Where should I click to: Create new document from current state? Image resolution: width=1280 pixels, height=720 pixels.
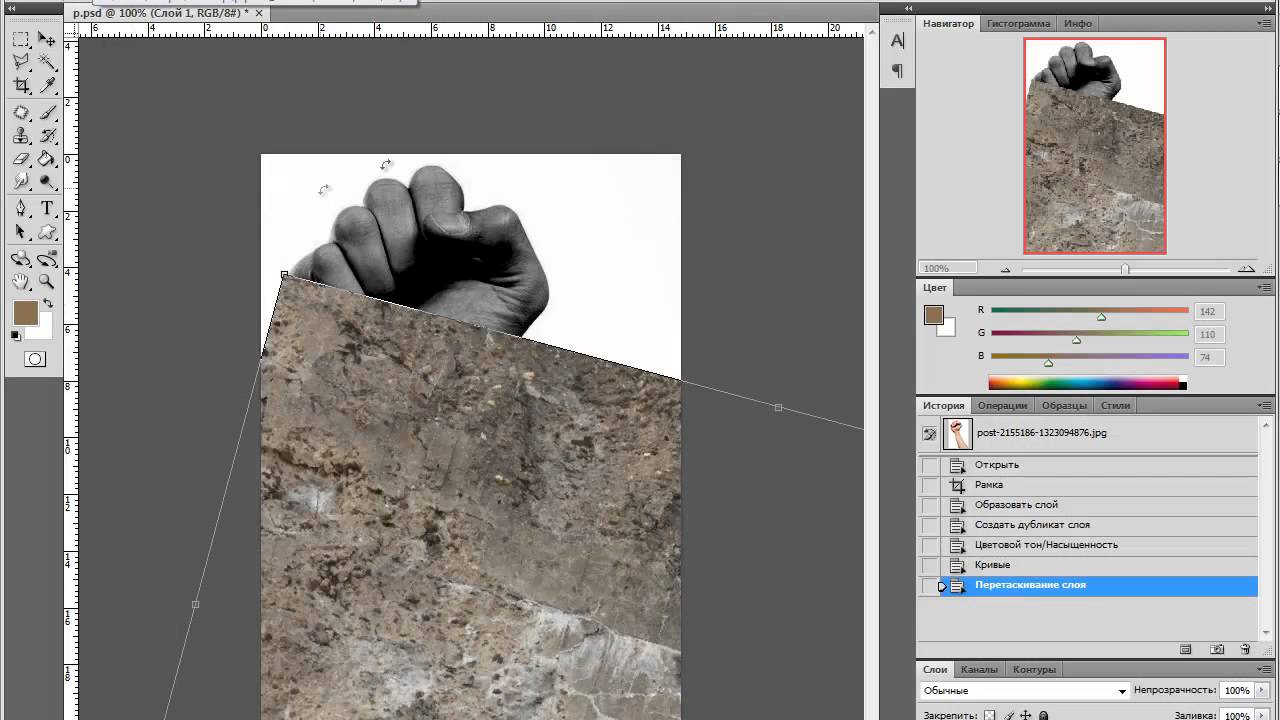click(x=1185, y=649)
